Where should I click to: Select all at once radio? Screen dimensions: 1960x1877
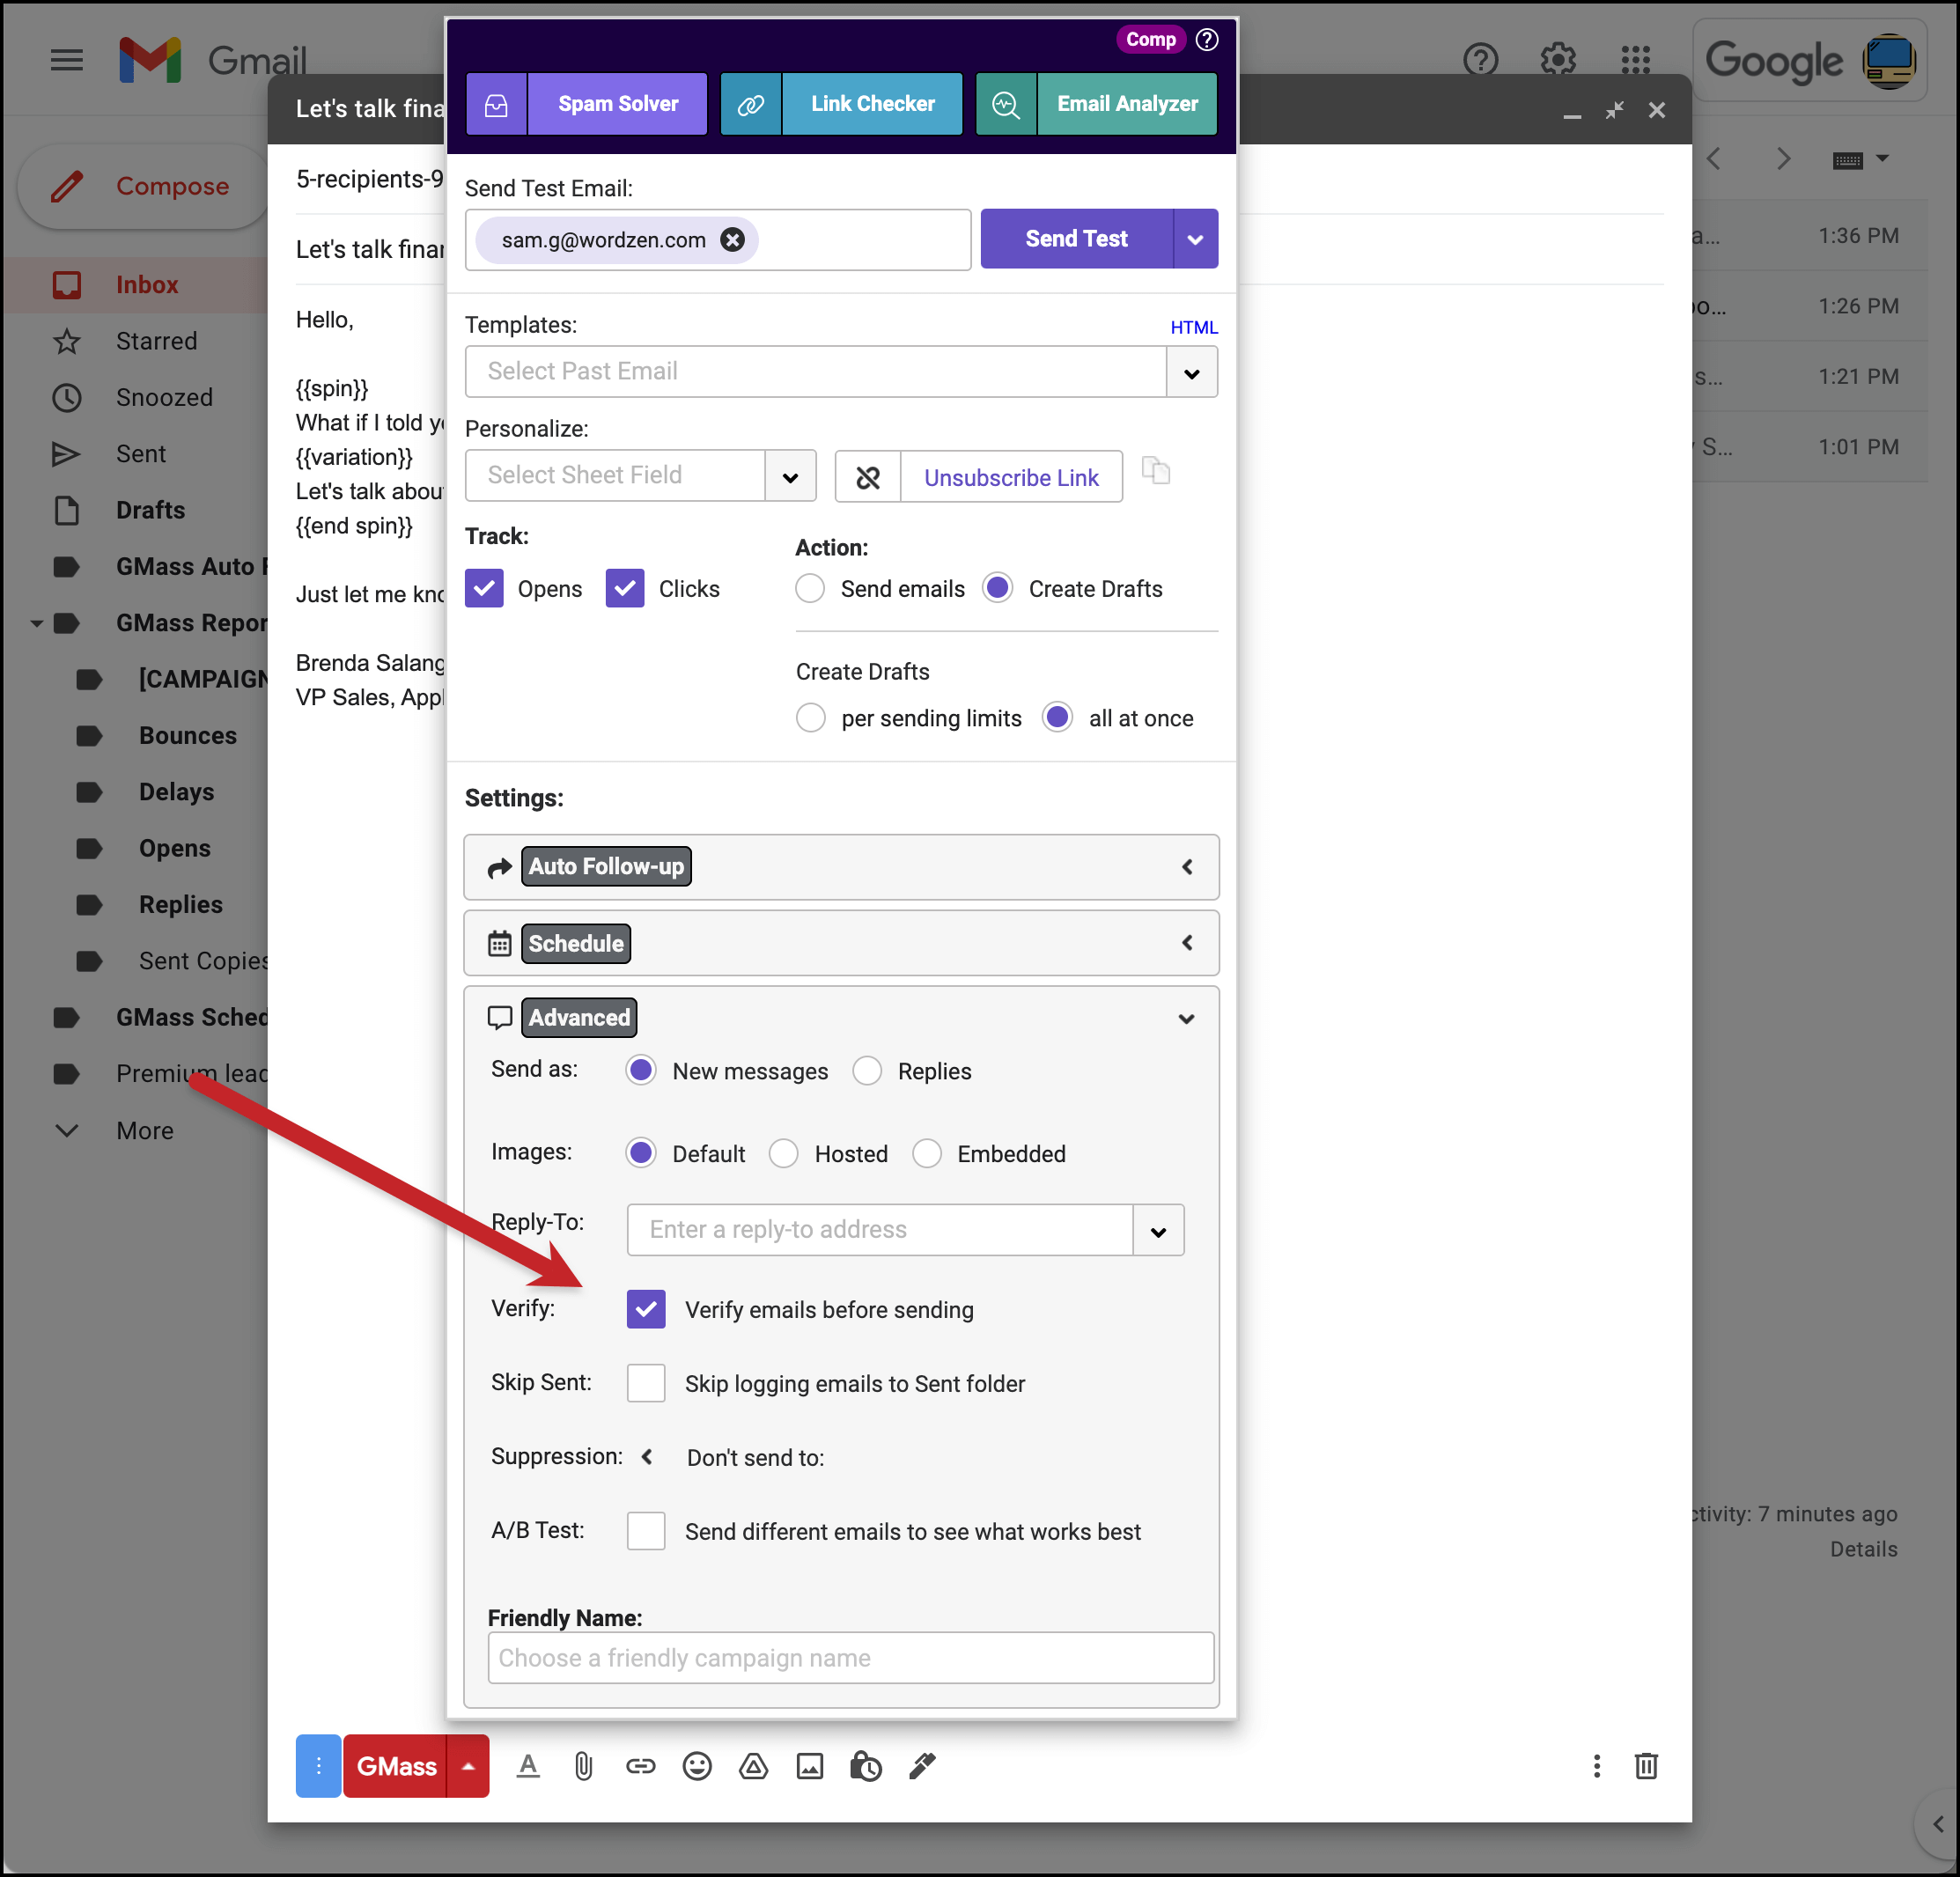[1058, 718]
